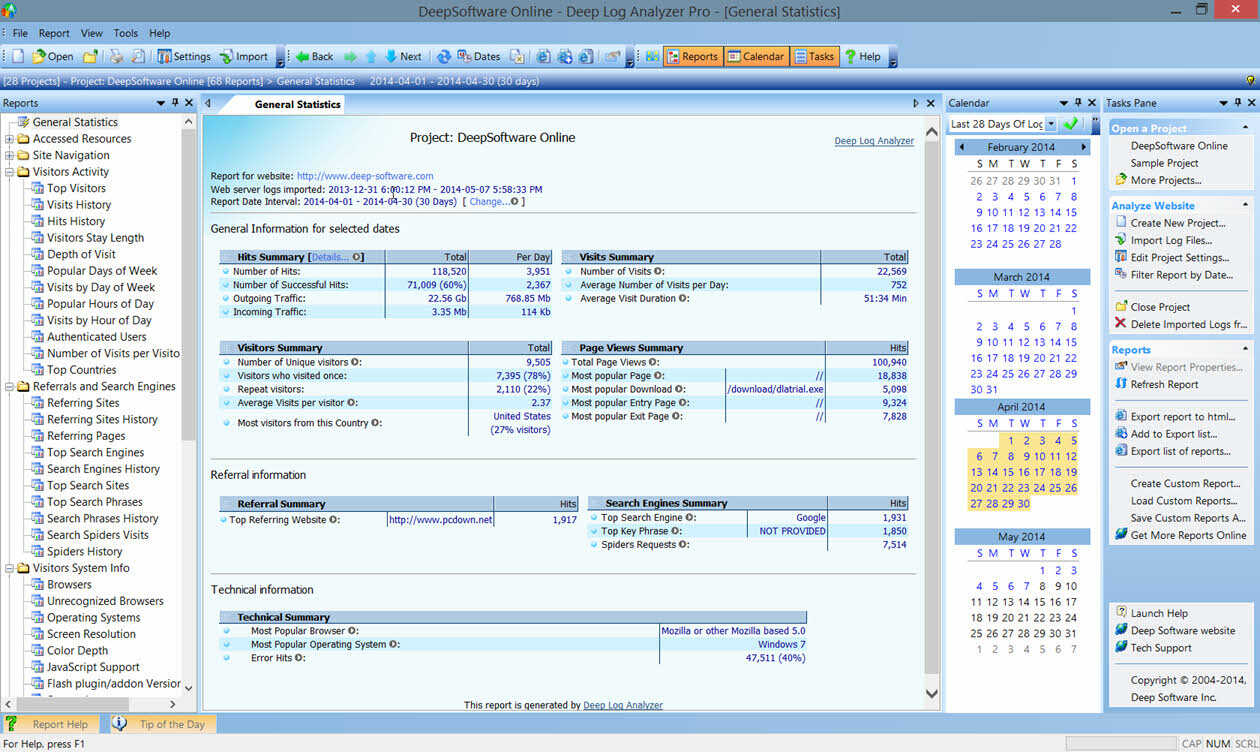1260x752 pixels.
Task: Select April 16 in the calendar
Action: coord(1025,471)
